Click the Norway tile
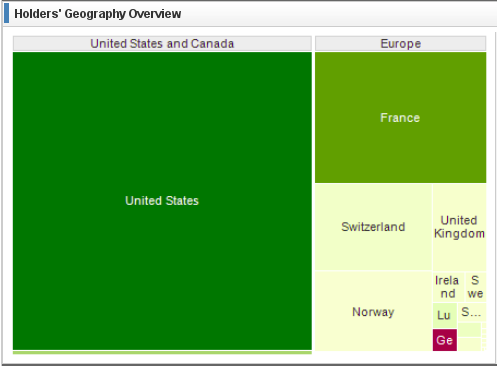This screenshot has height=366, width=497. [373, 311]
